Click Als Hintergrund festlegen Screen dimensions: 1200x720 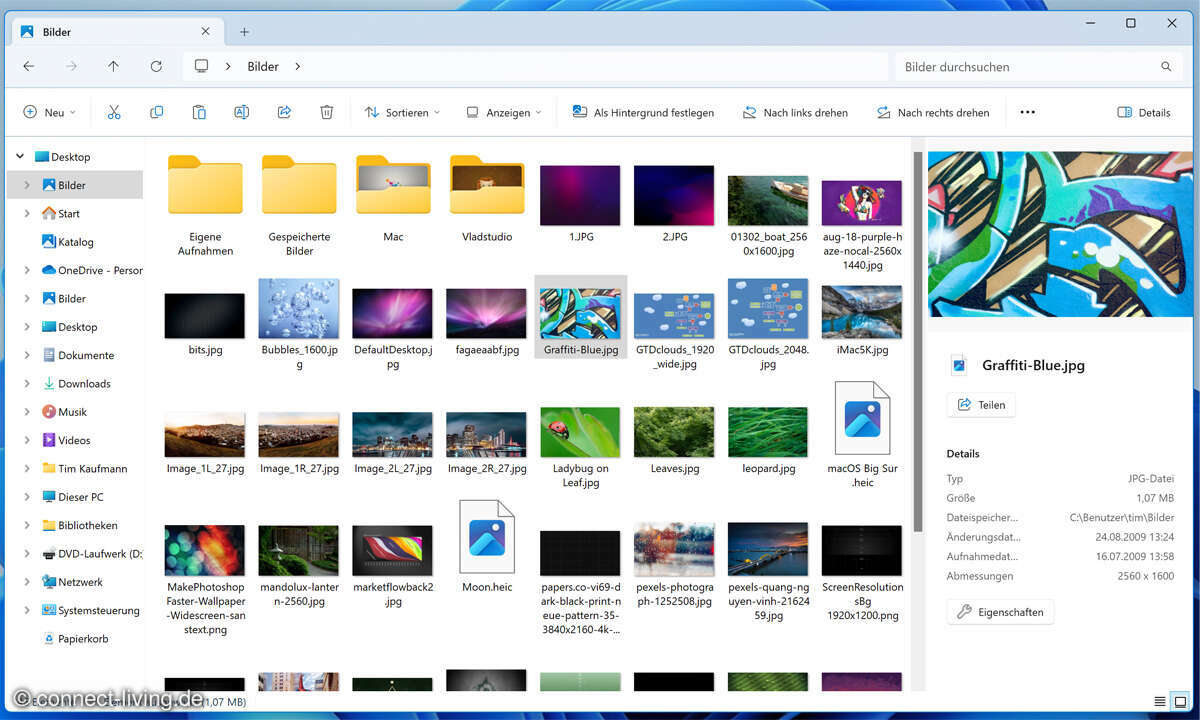(x=643, y=112)
